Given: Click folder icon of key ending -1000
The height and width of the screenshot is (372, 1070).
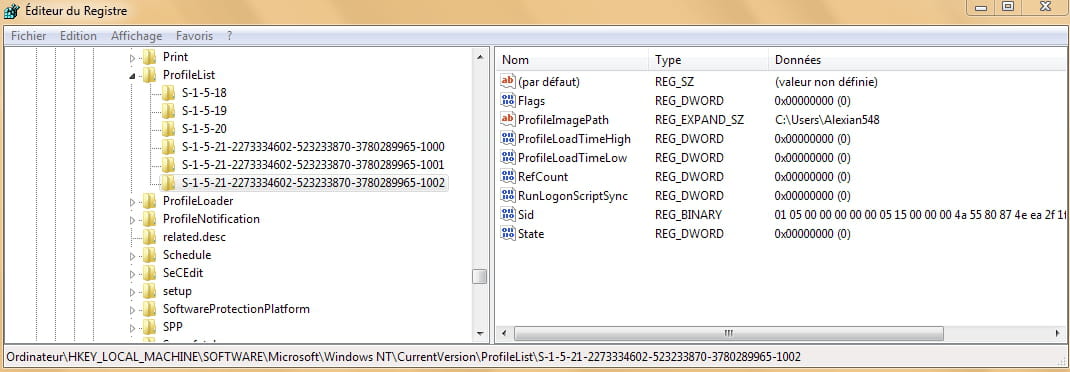Looking at the screenshot, I should coord(169,147).
